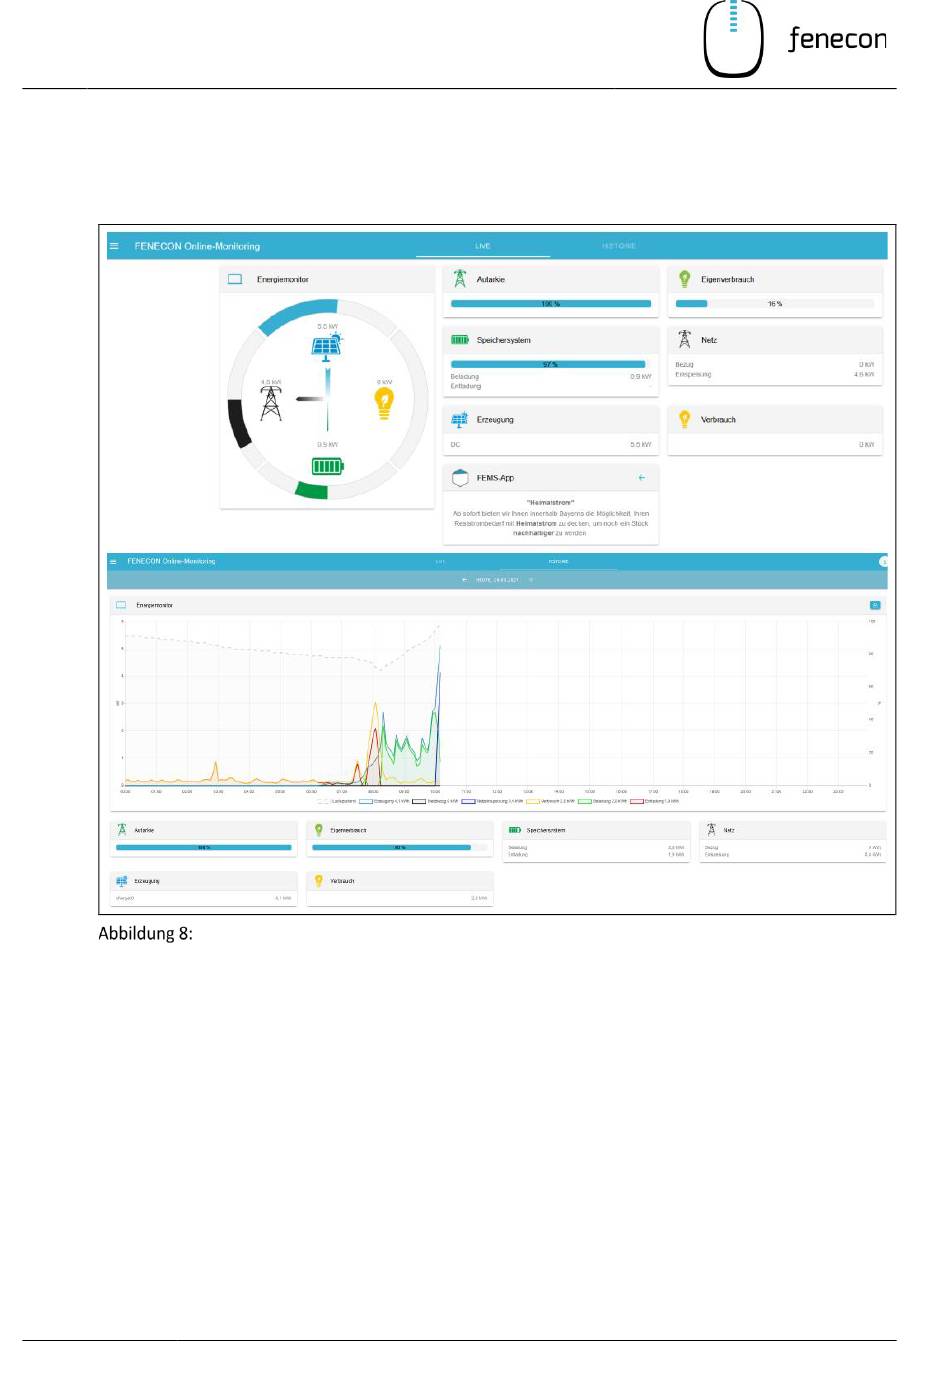This screenshot has height=1397, width=950.
Task: Select the green battery in the energy circle
Action: (327, 466)
